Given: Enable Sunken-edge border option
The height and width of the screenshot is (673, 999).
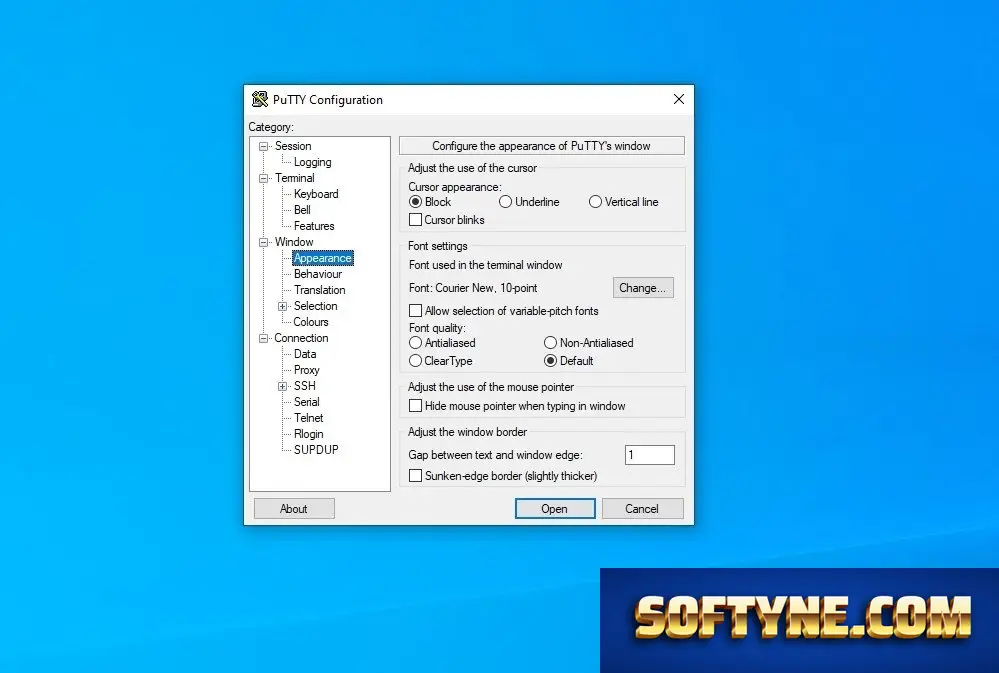Looking at the screenshot, I should coord(415,476).
